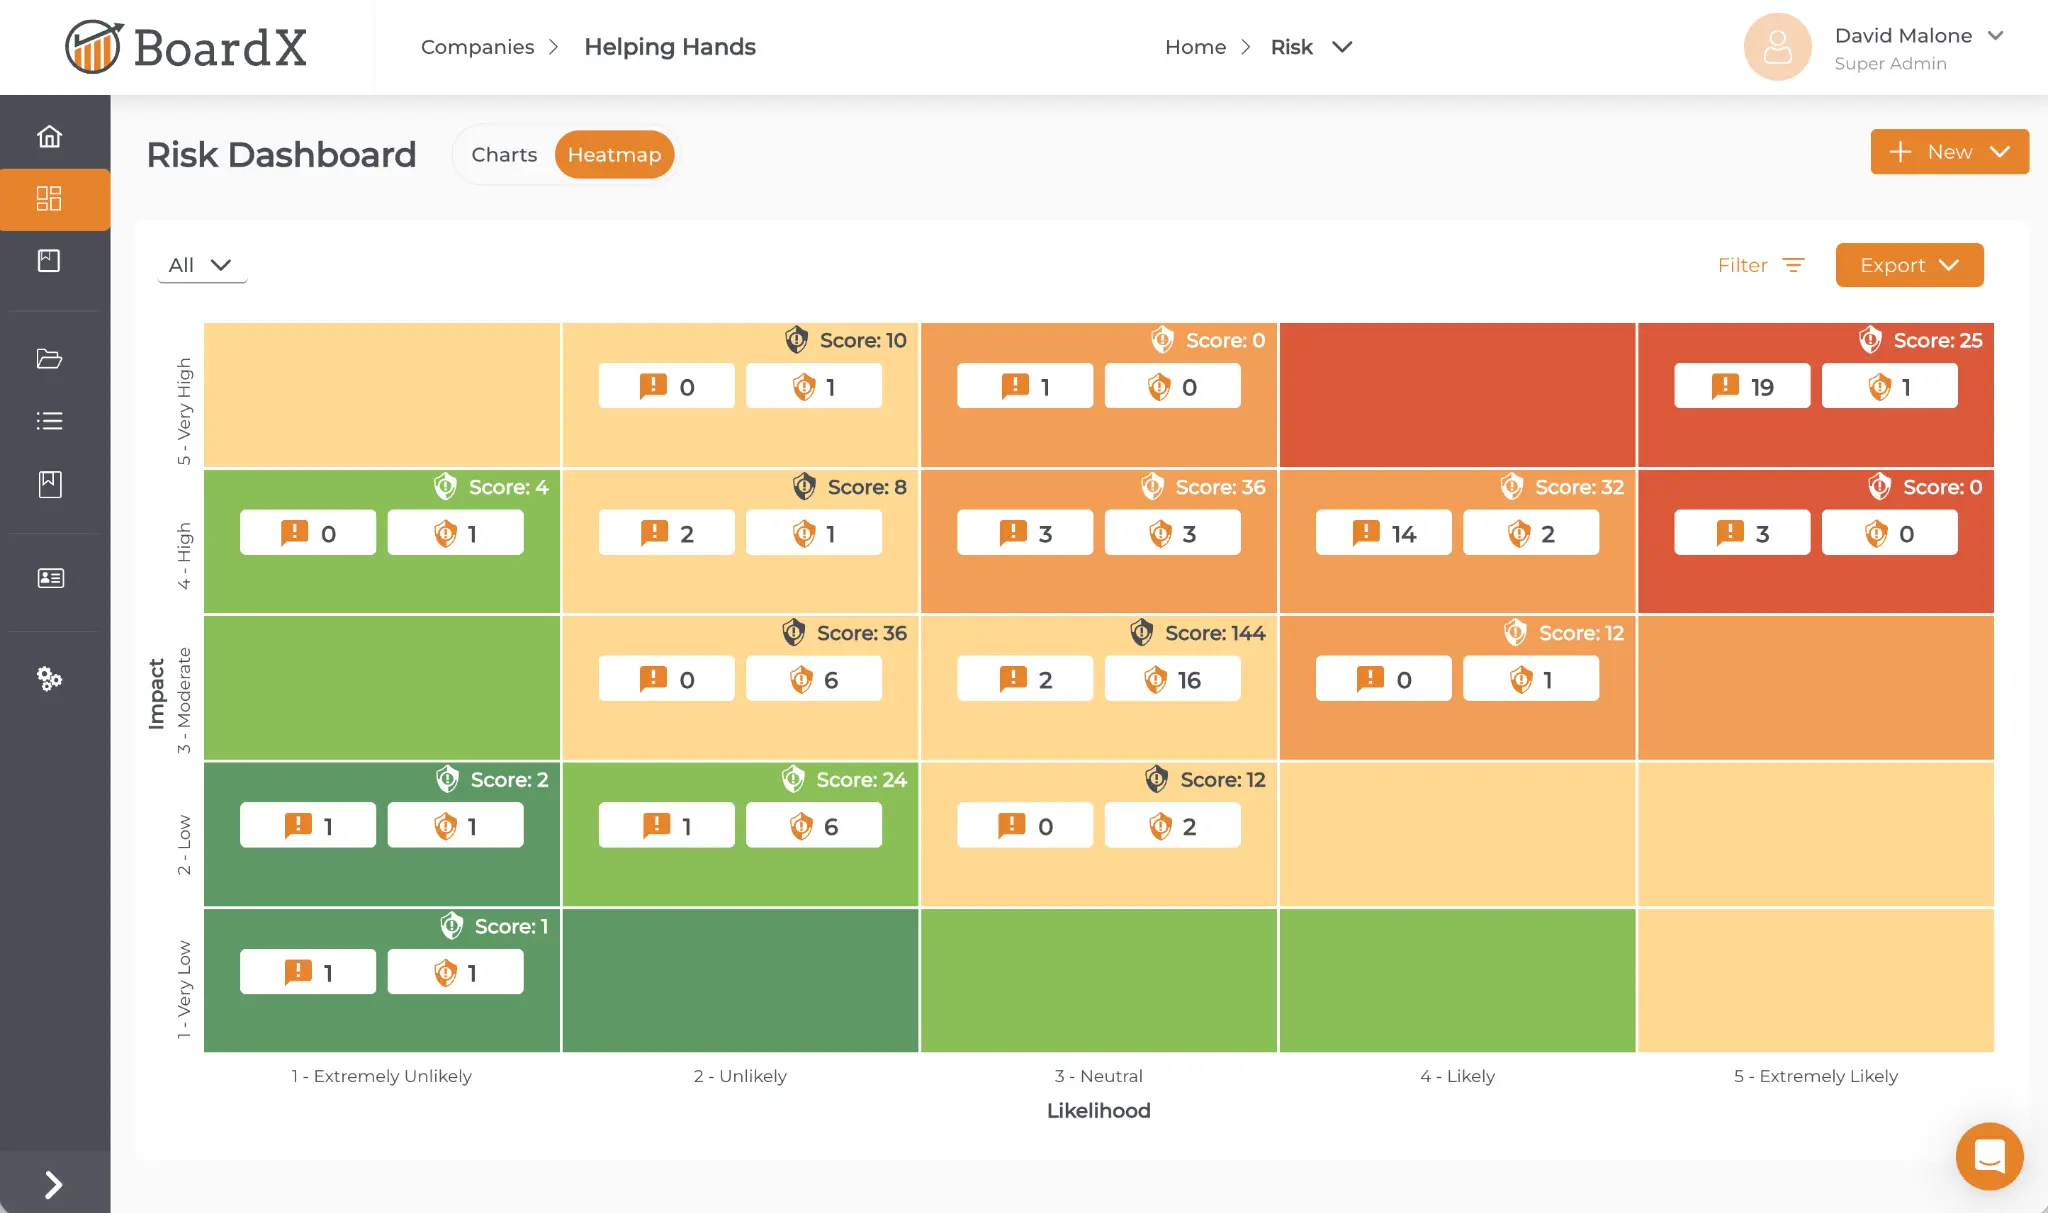Expand the Export dropdown
Image resolution: width=2048 pixels, height=1213 pixels.
(1908, 265)
